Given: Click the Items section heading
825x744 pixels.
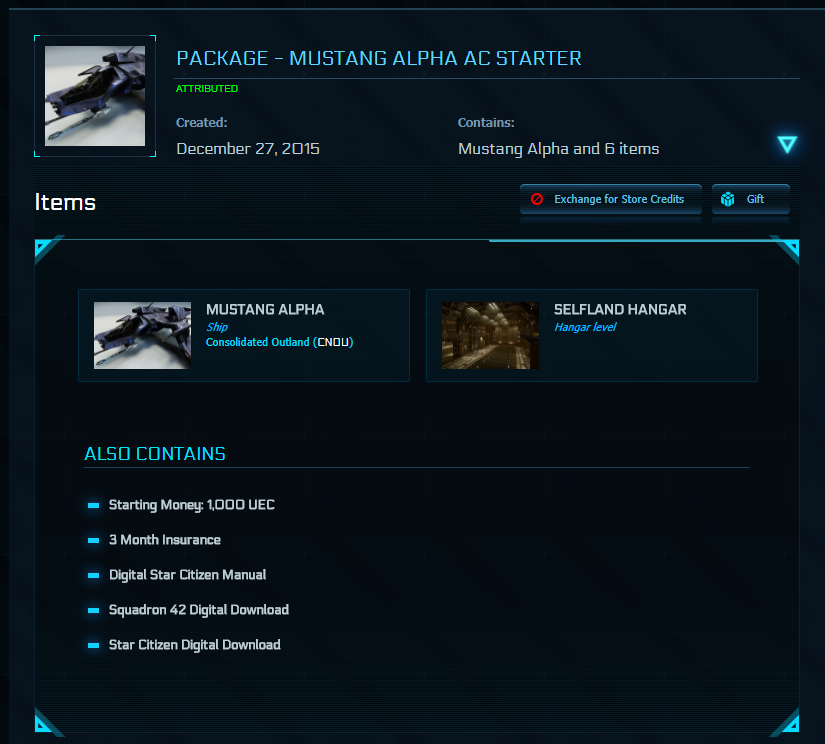Looking at the screenshot, I should [x=65, y=202].
